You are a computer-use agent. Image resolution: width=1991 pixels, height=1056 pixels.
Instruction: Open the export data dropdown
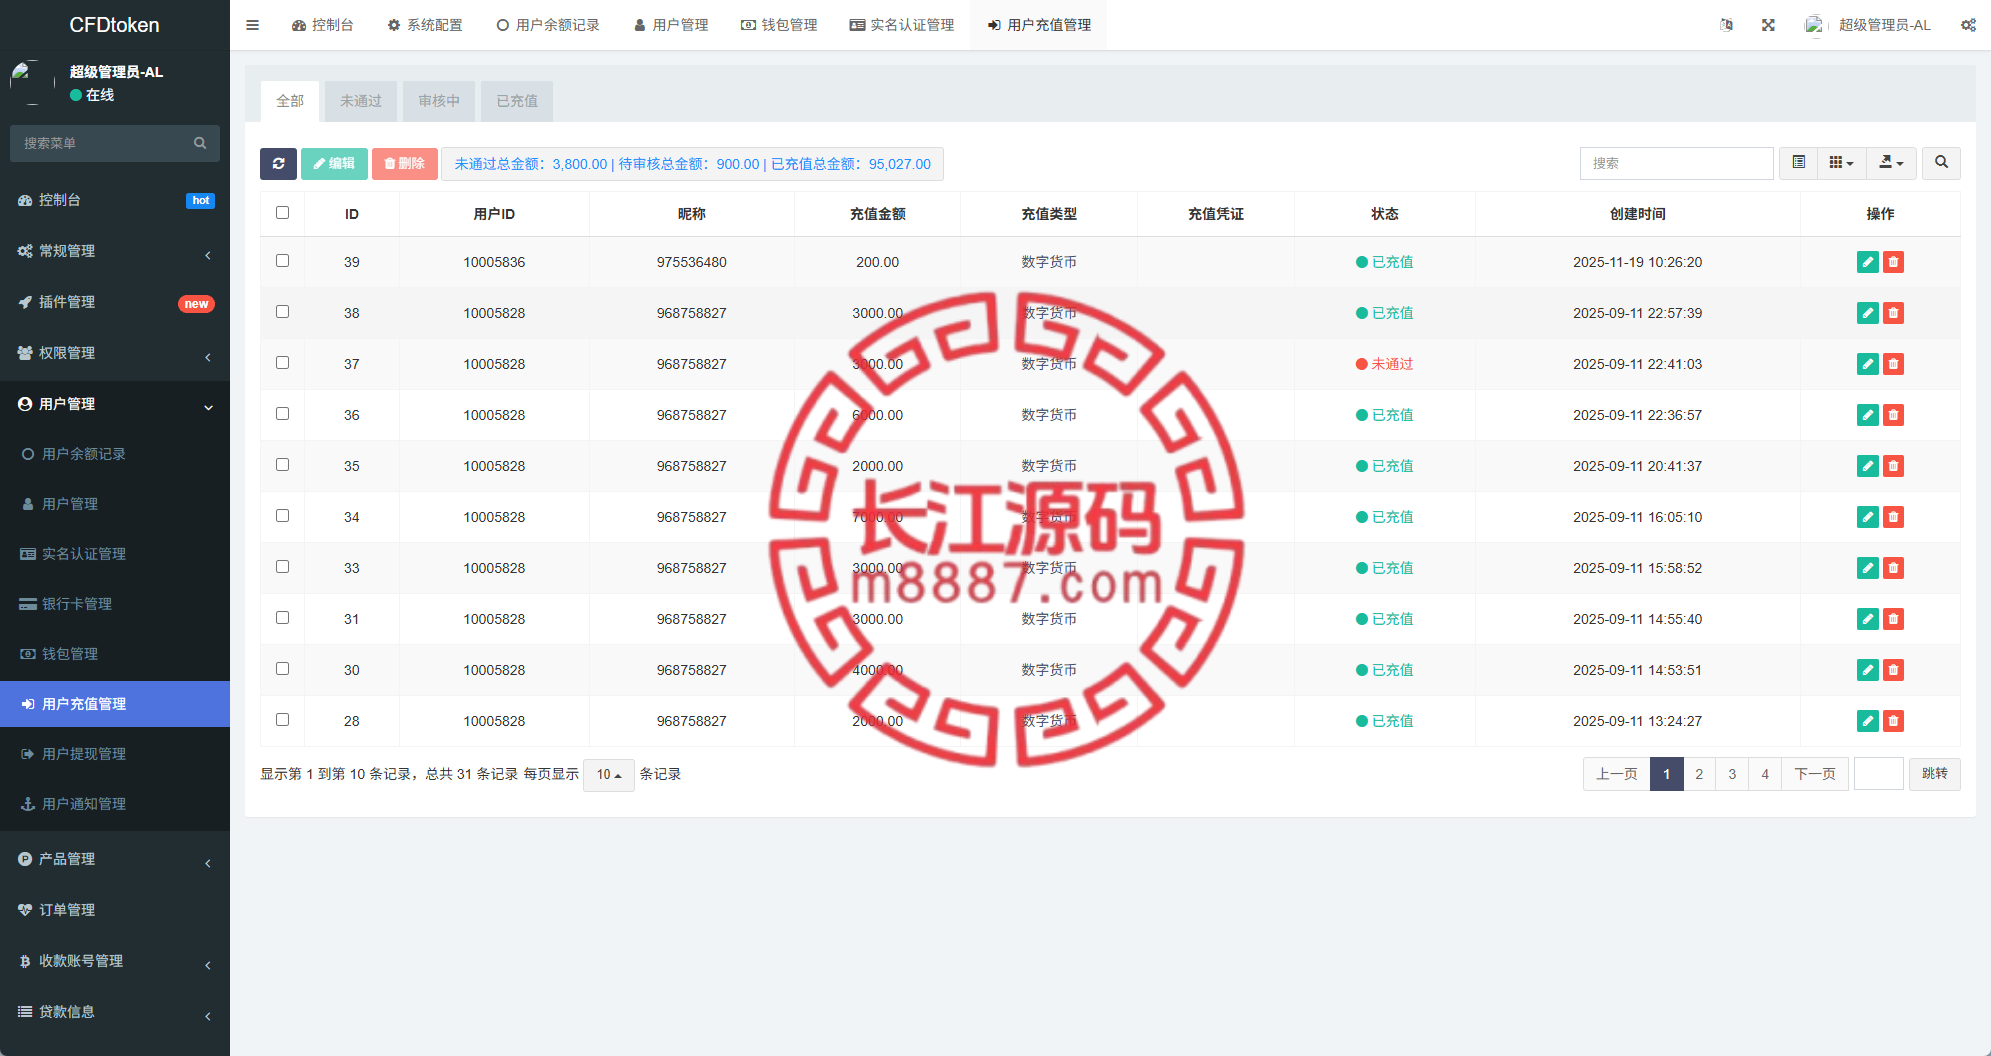pyautogui.click(x=1891, y=162)
